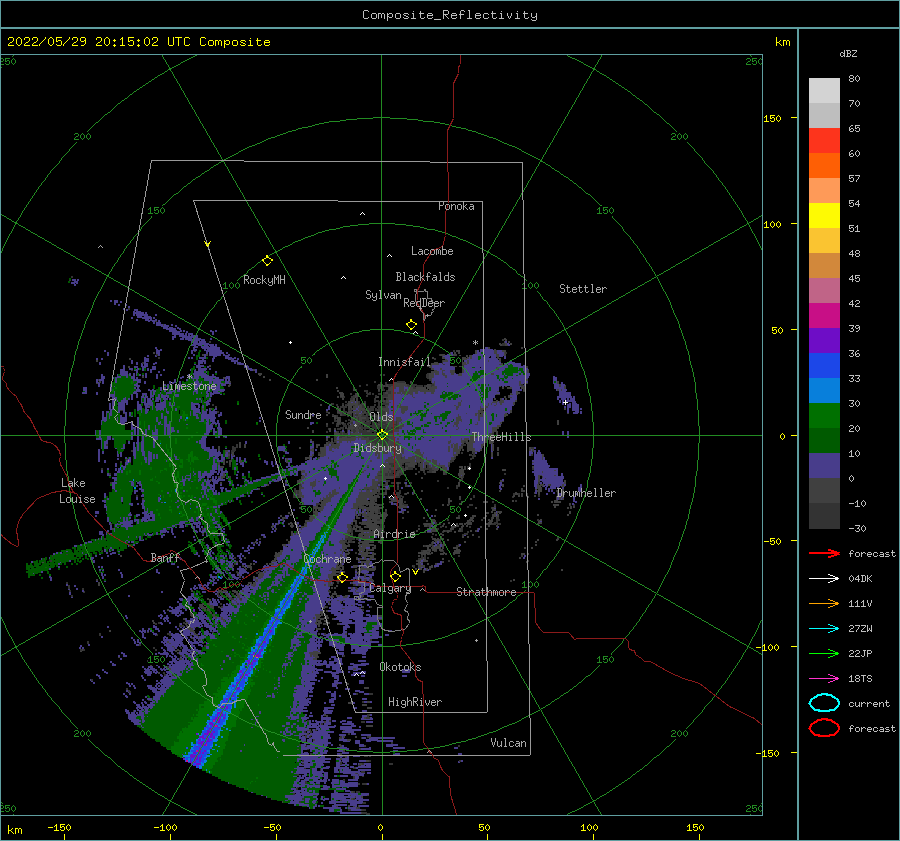Click the red forecast arrow in legend

click(x=824, y=553)
